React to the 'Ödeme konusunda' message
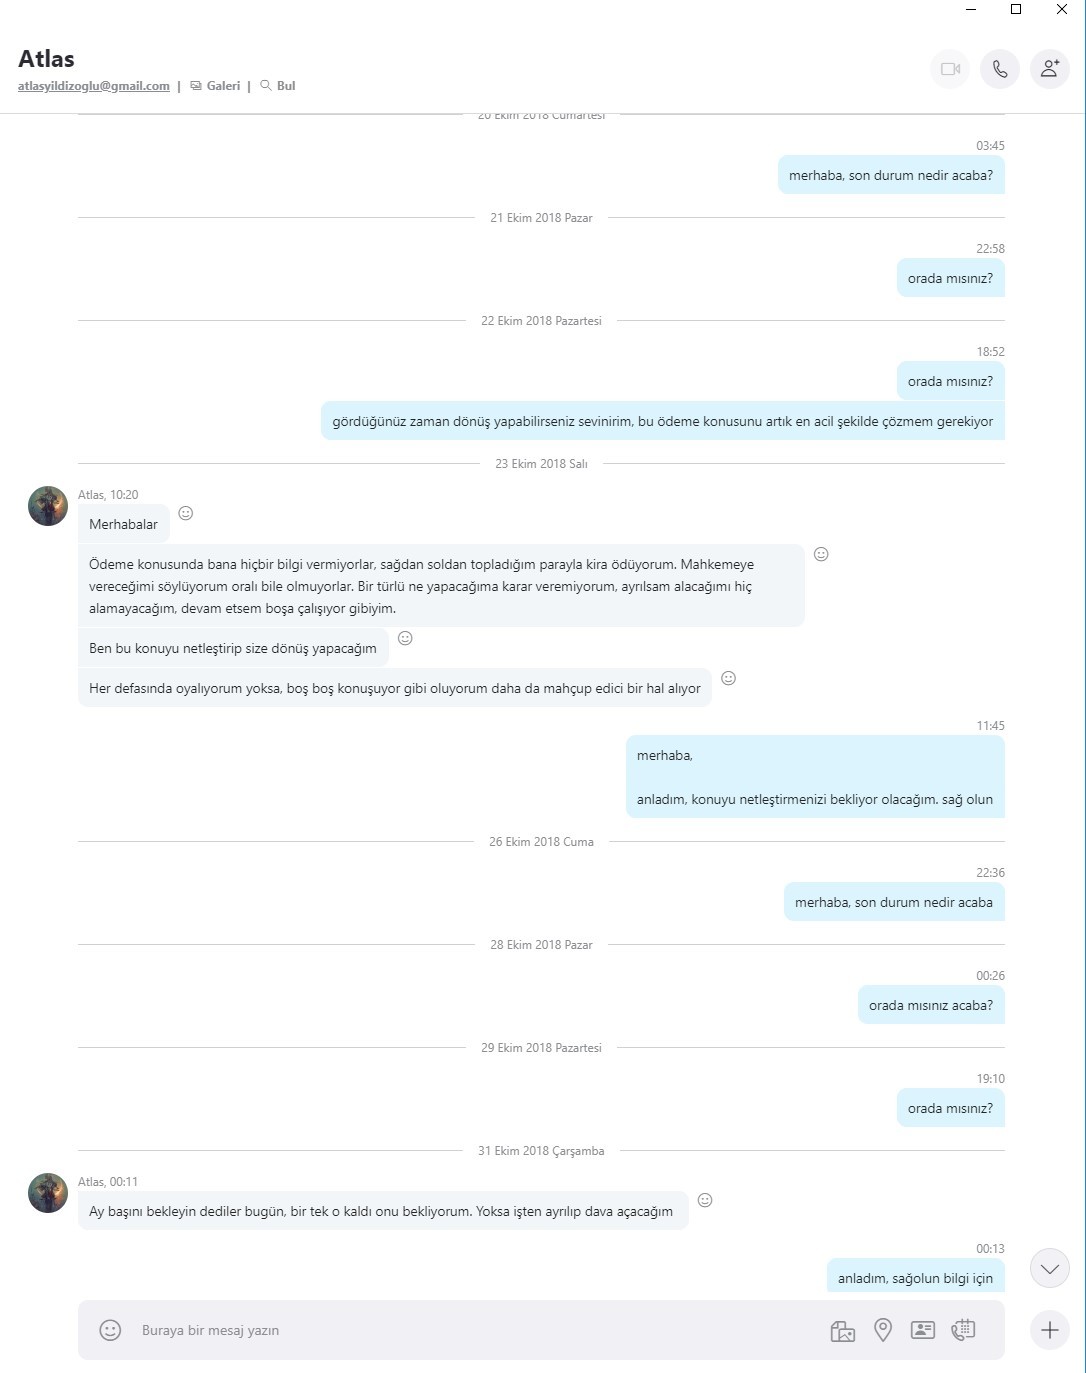1086x1373 pixels. tap(821, 554)
